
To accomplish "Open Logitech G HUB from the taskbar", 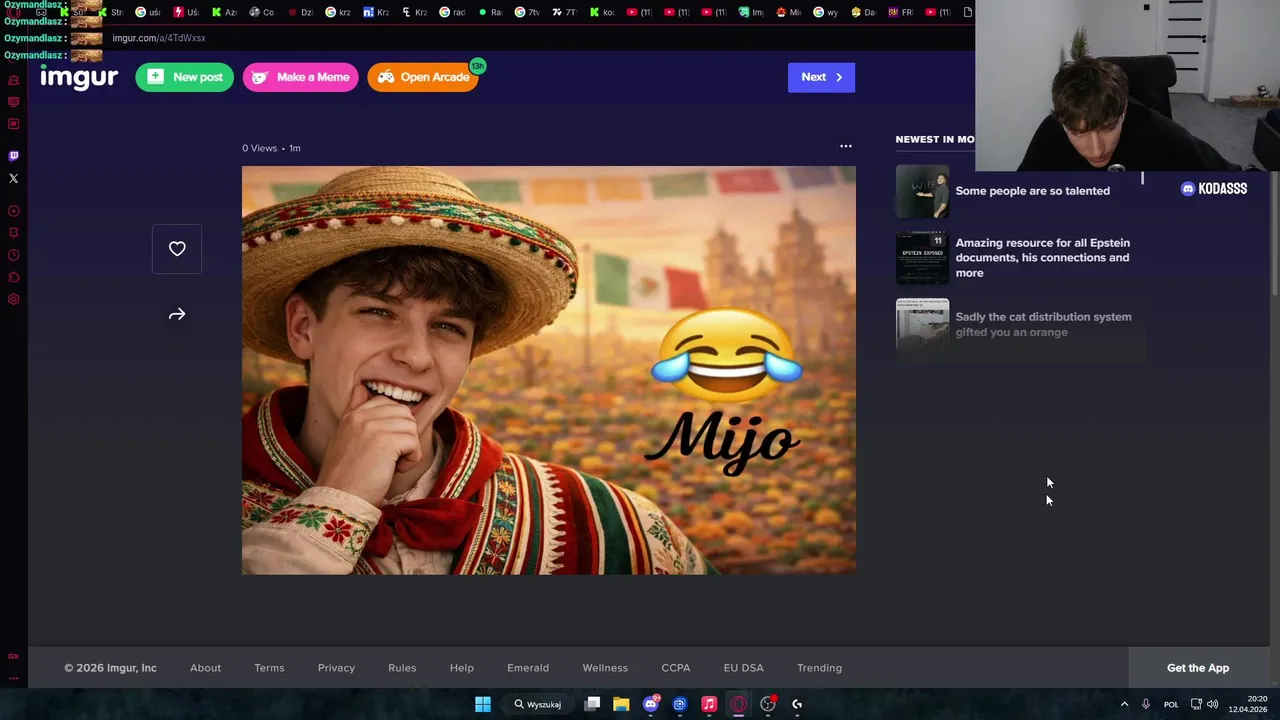I will click(797, 704).
